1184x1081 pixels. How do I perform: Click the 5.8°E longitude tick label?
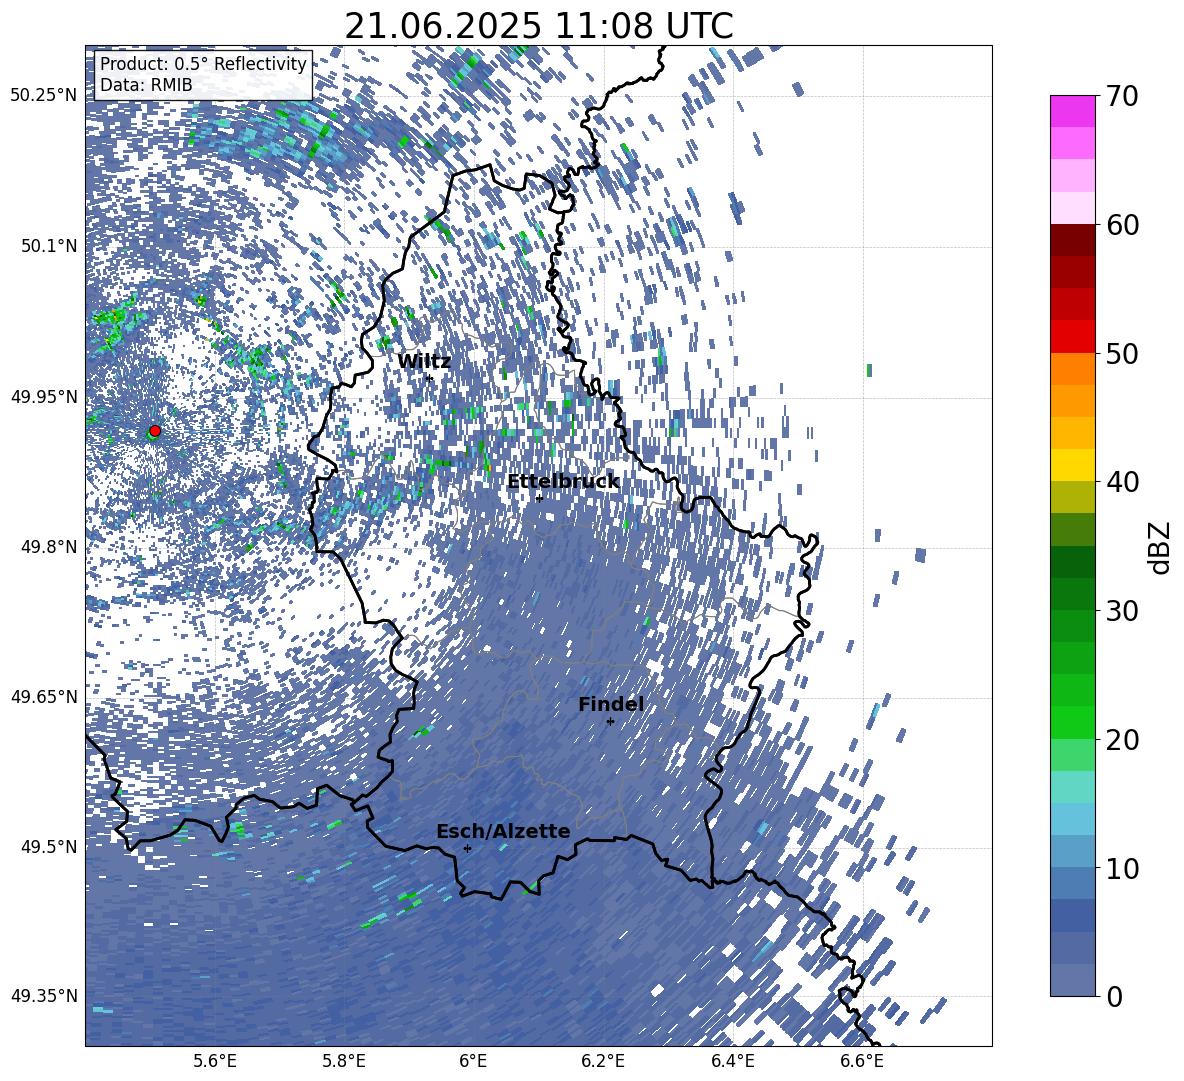[344, 1061]
